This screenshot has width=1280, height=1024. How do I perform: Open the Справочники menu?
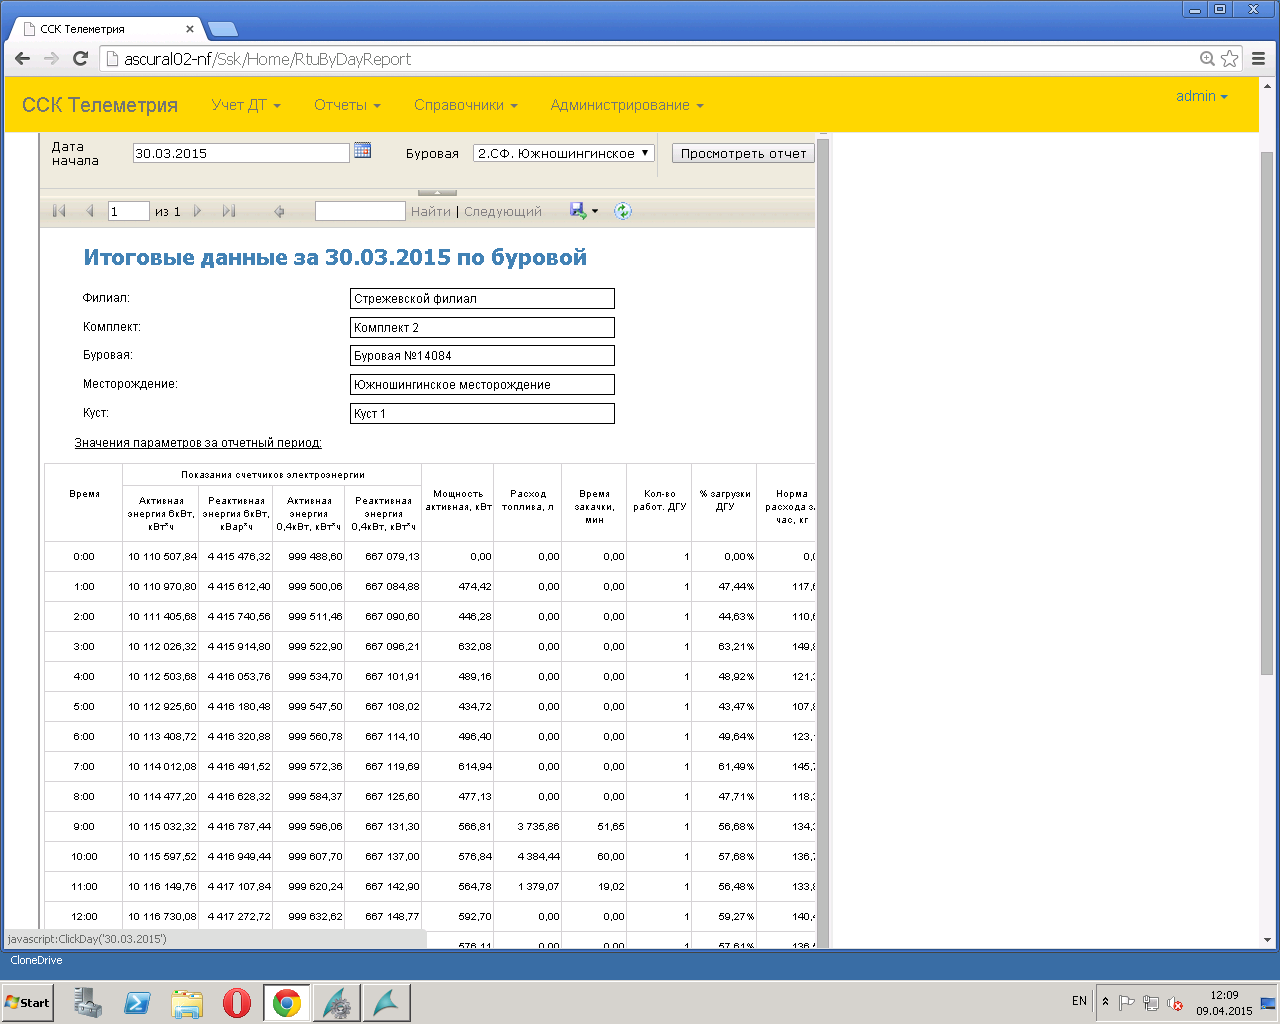coord(465,105)
